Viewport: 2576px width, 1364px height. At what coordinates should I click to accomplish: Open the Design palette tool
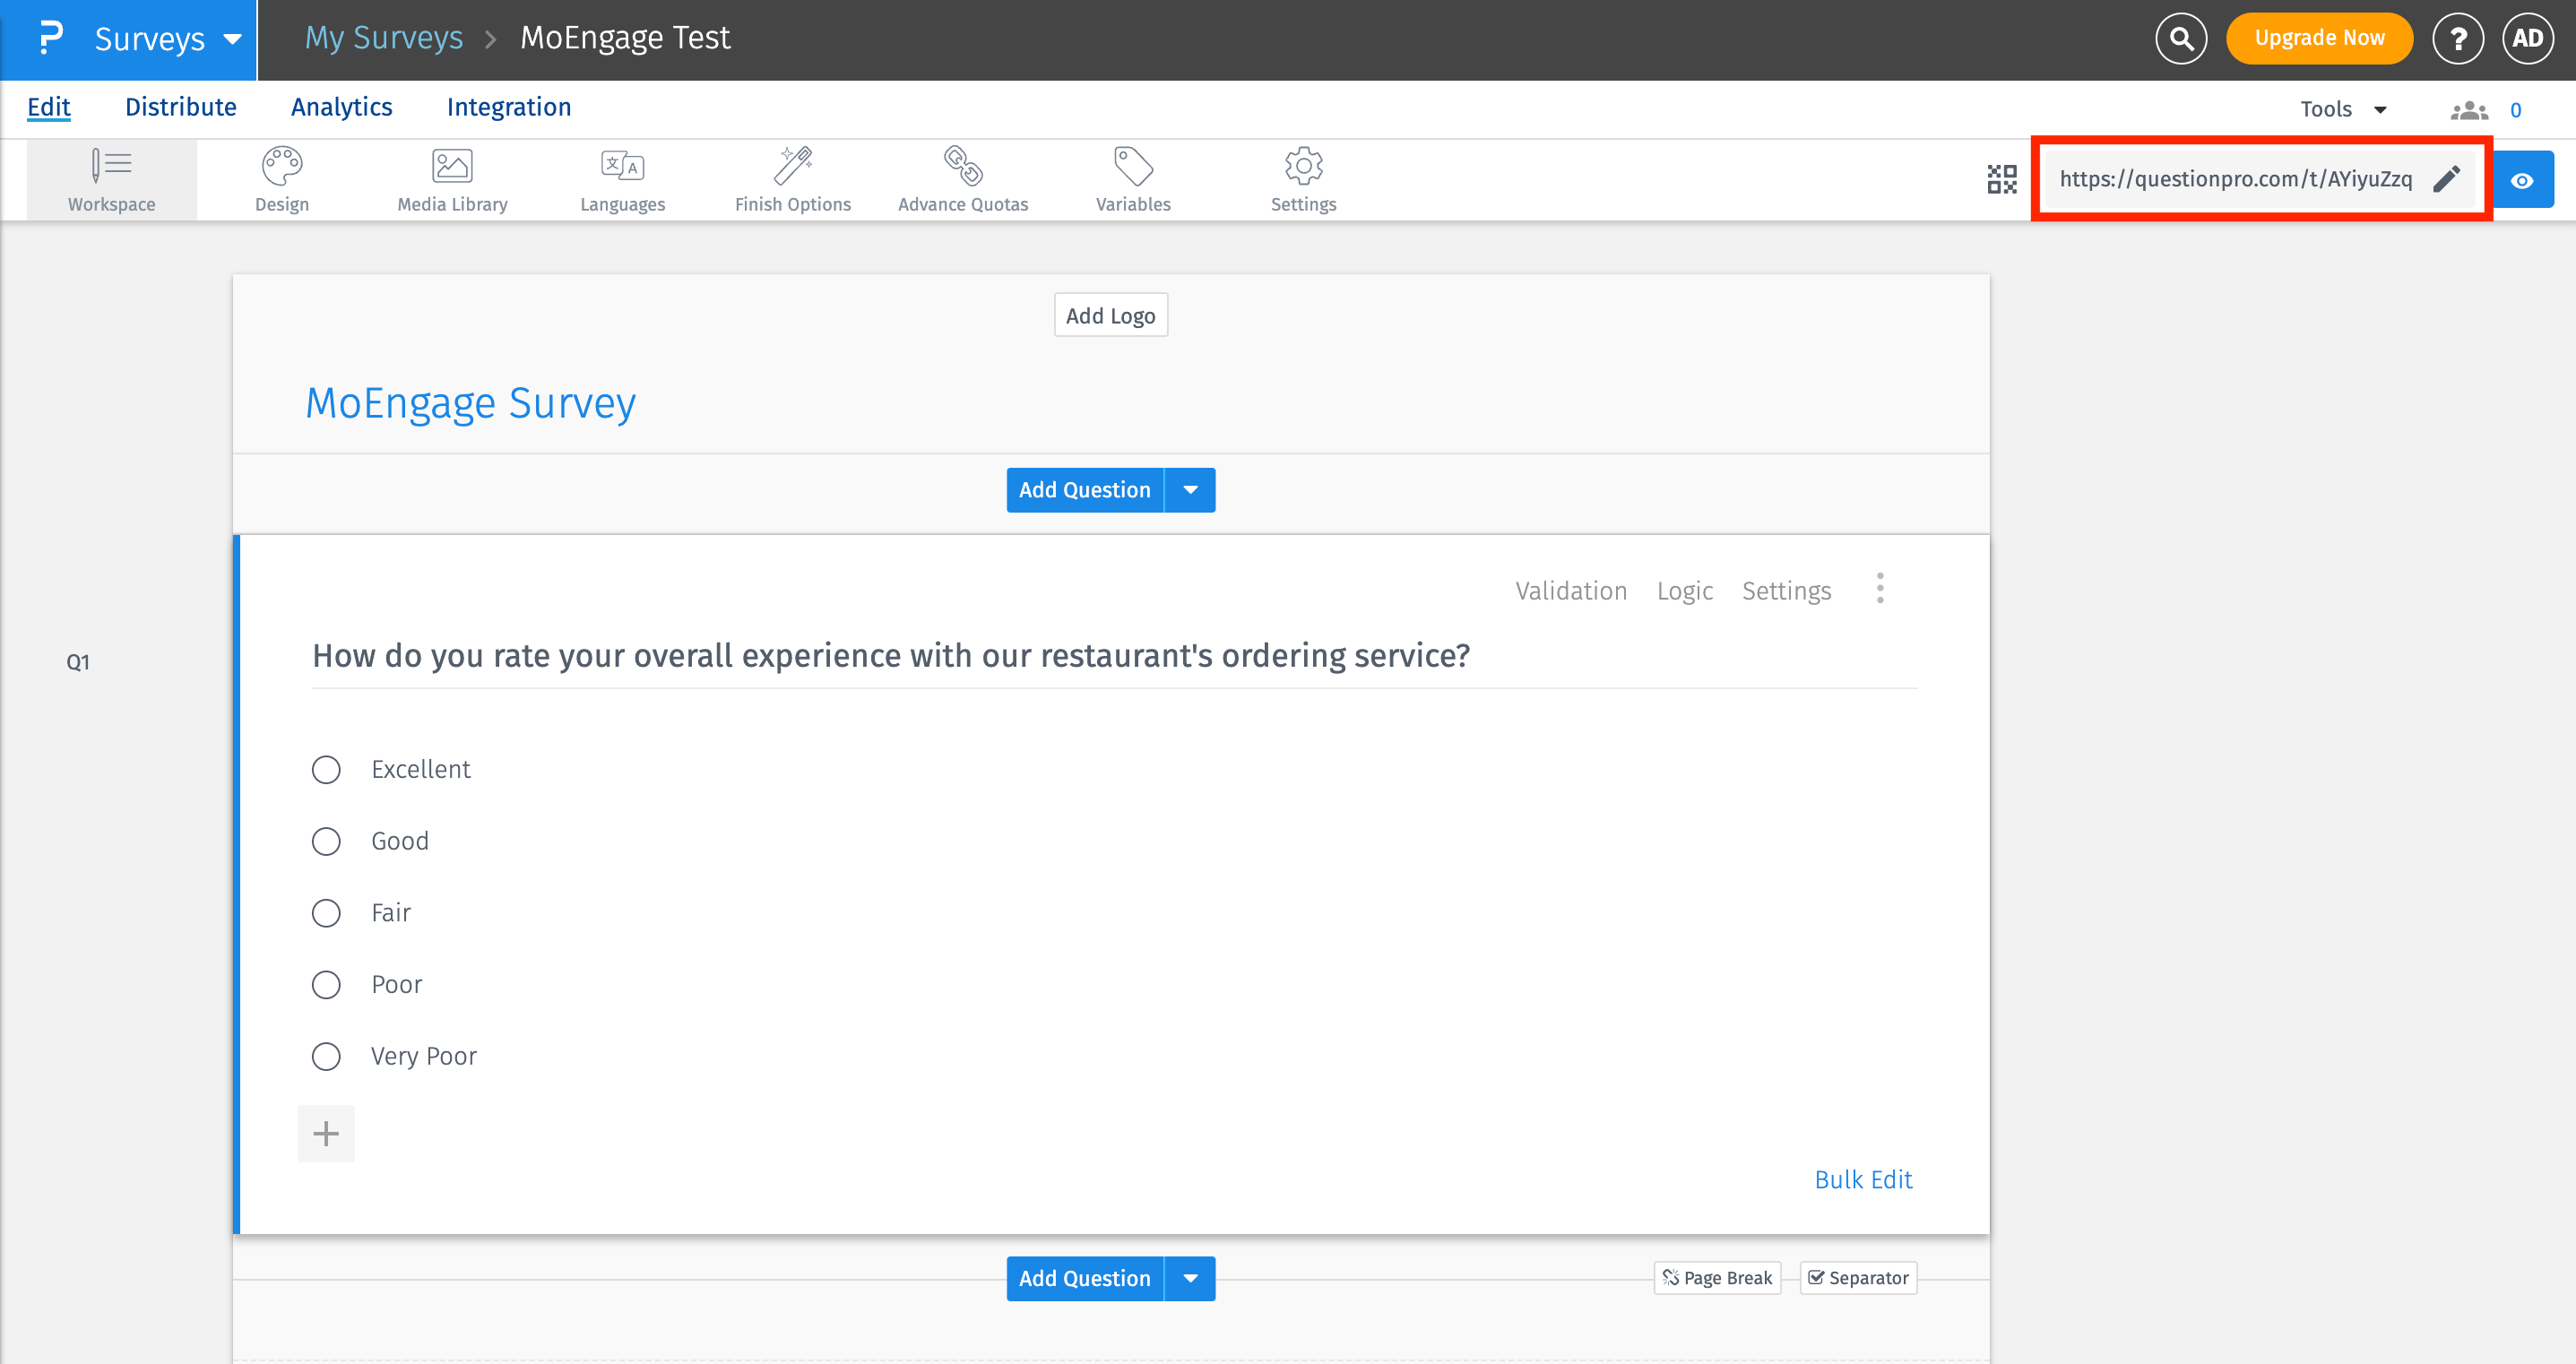click(282, 180)
